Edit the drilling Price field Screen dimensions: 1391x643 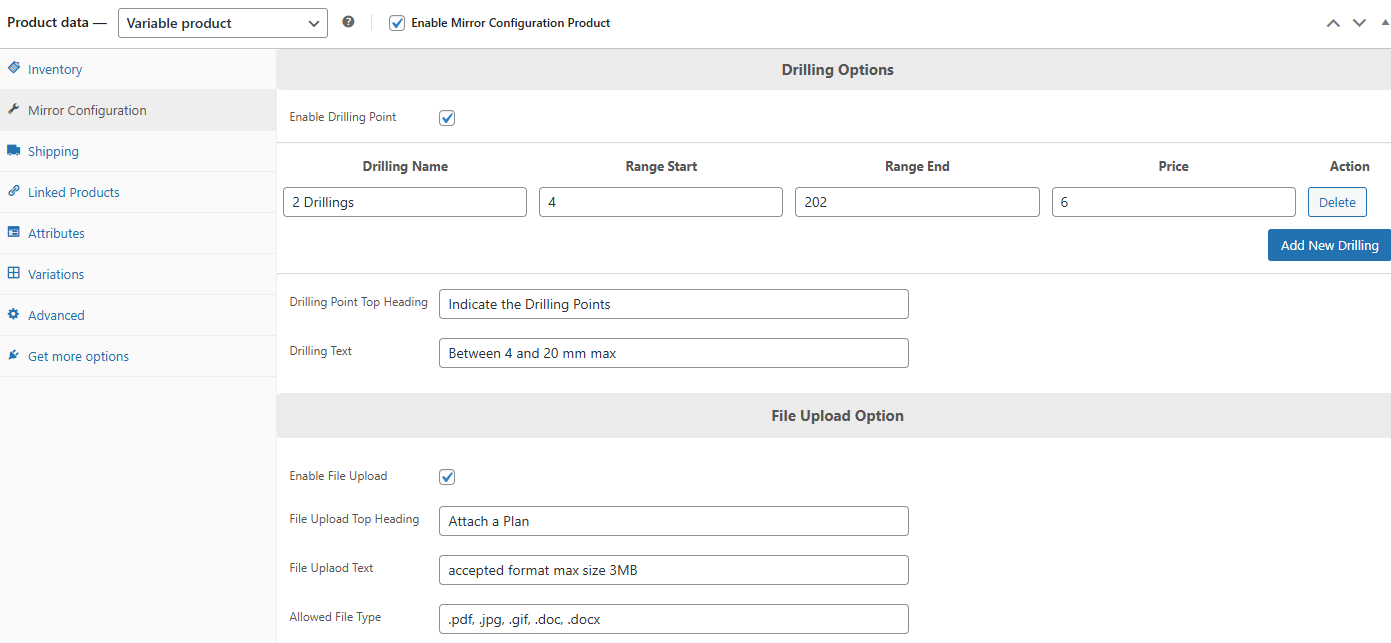(1174, 202)
